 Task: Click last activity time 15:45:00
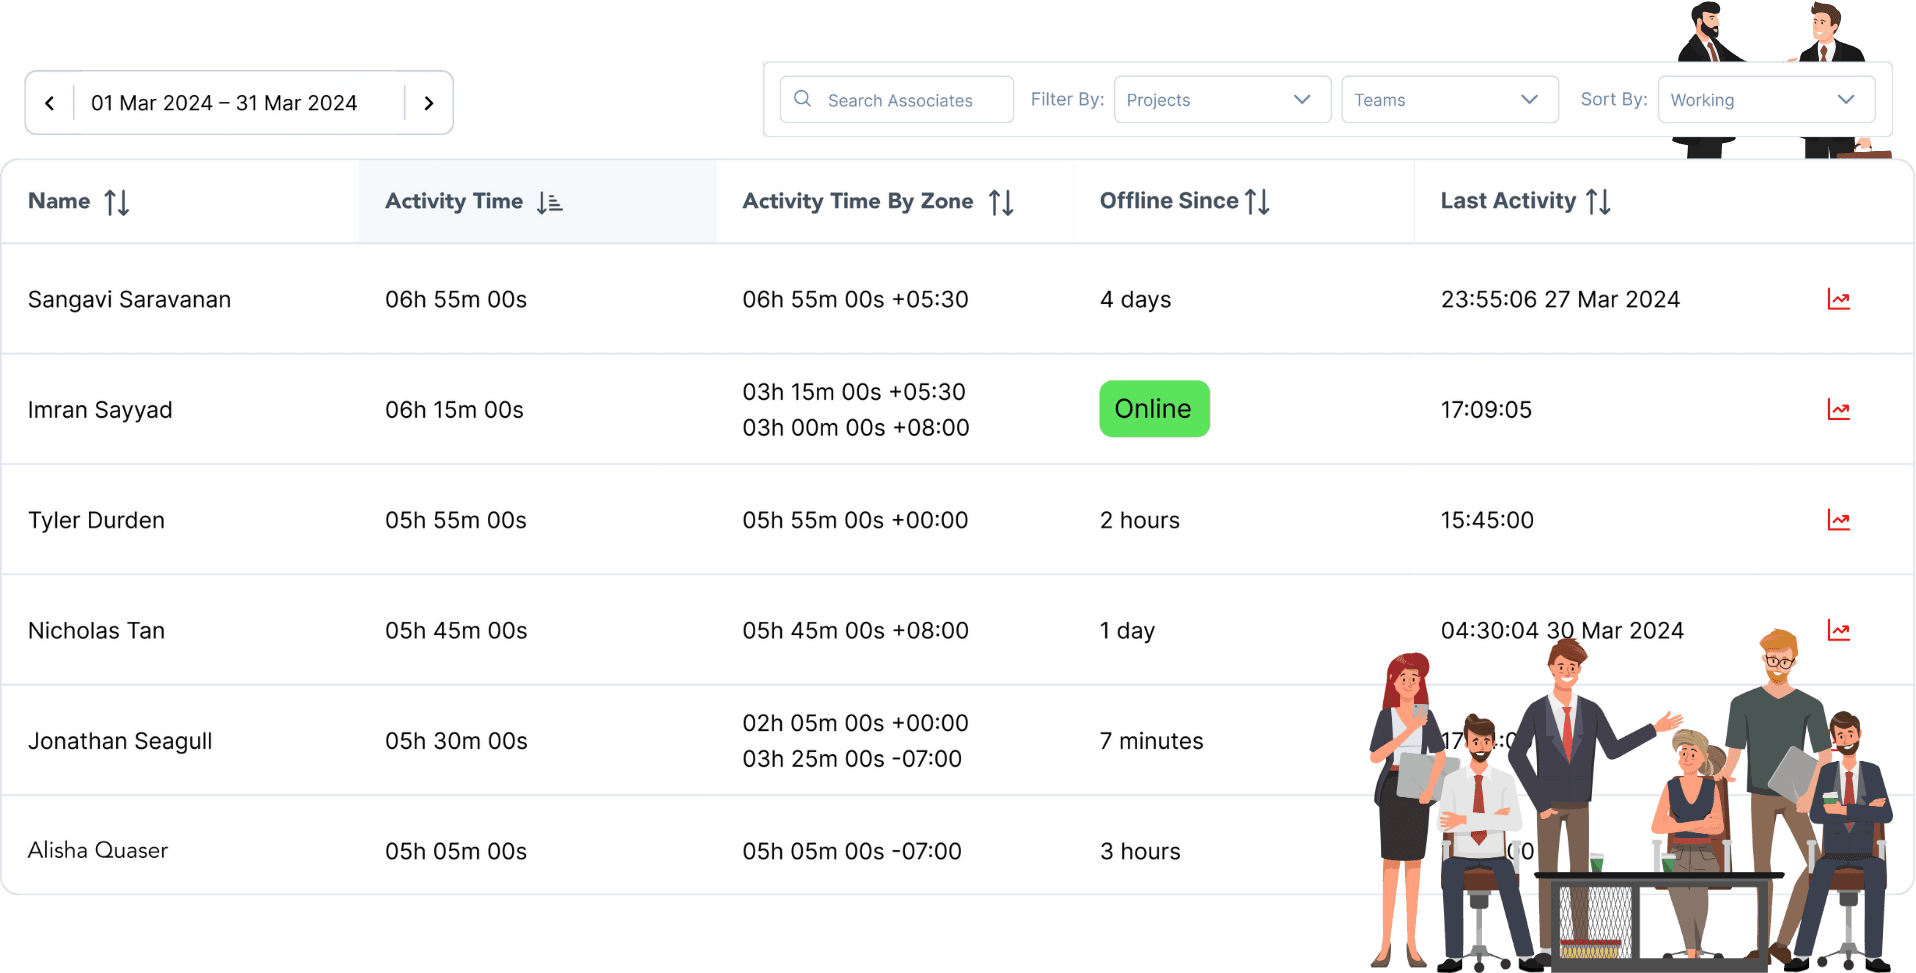click(x=1487, y=520)
